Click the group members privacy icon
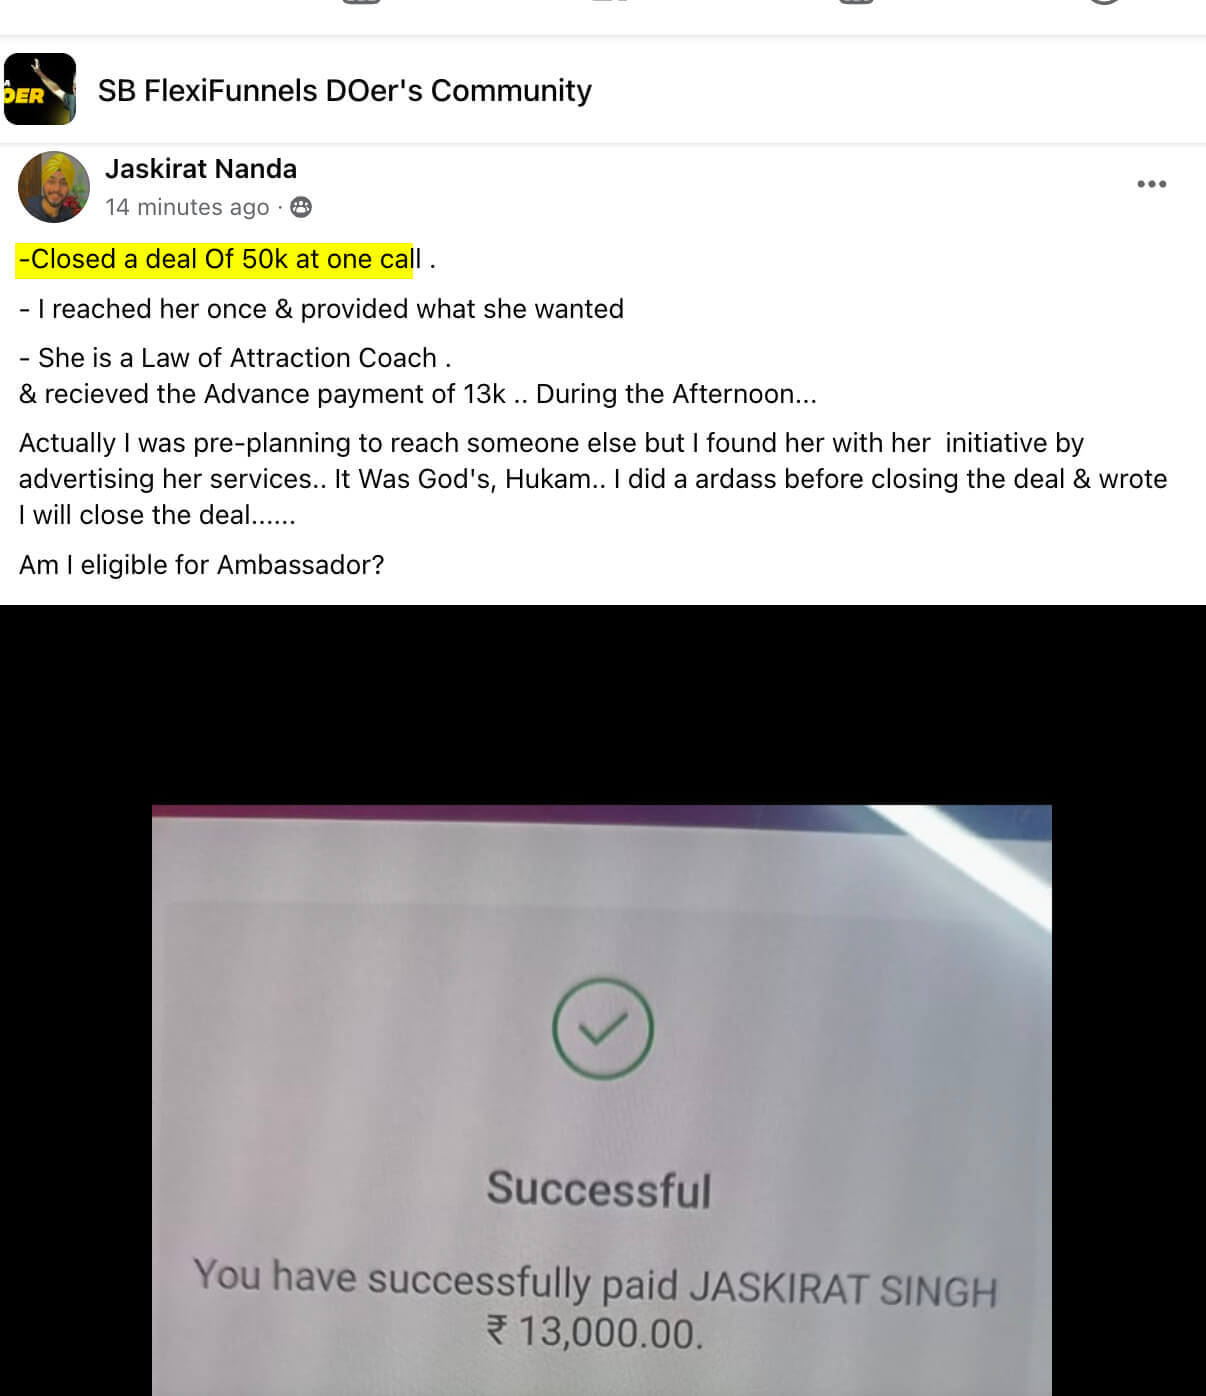 (x=301, y=207)
